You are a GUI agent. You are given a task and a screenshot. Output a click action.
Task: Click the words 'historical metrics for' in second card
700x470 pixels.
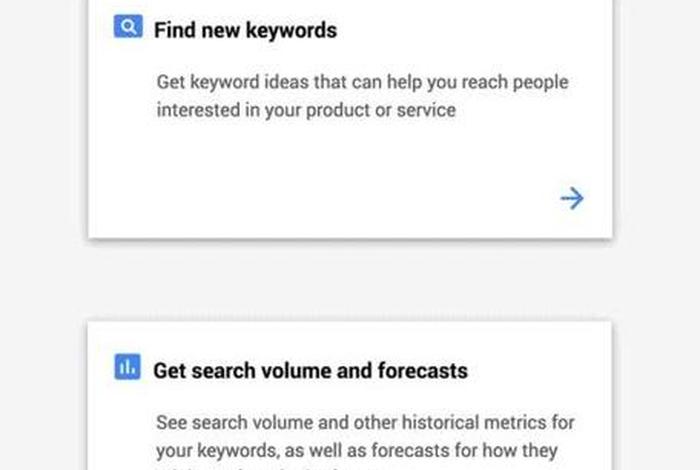[x=488, y=422]
